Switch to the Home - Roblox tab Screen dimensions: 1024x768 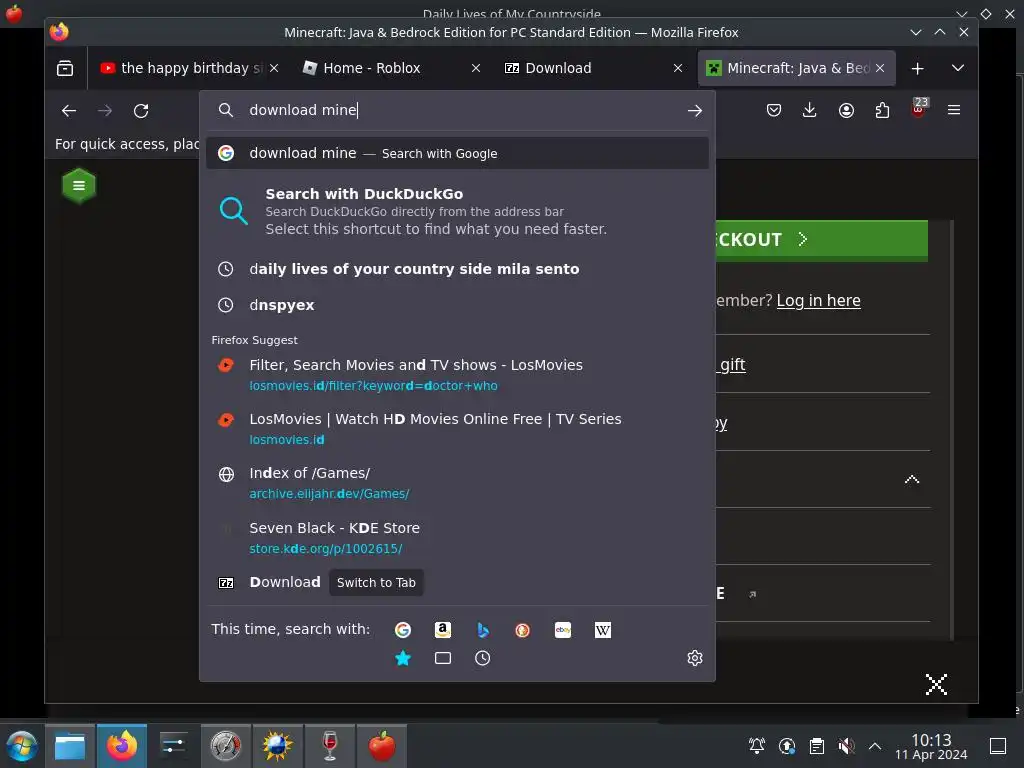[384, 68]
